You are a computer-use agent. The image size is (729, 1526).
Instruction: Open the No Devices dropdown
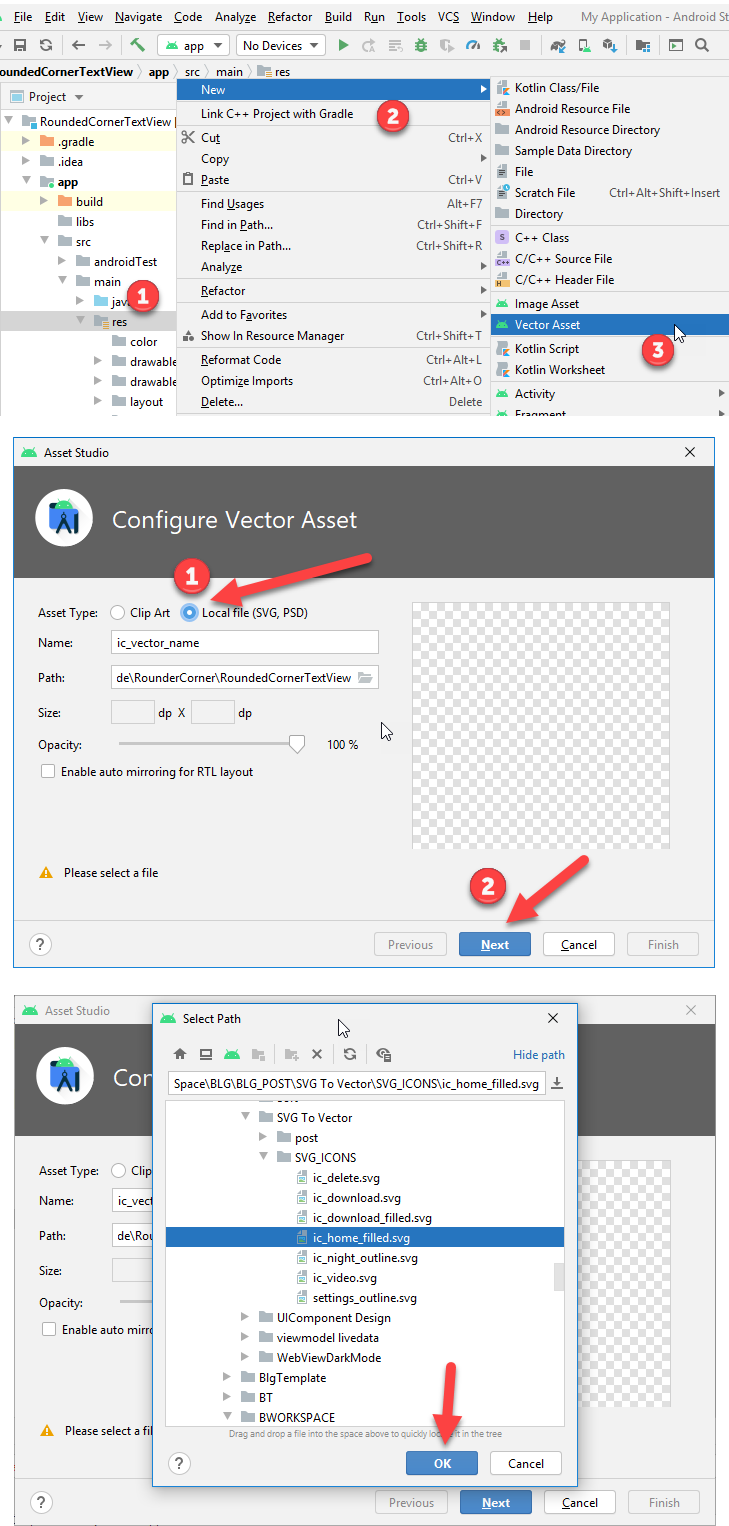pos(281,45)
